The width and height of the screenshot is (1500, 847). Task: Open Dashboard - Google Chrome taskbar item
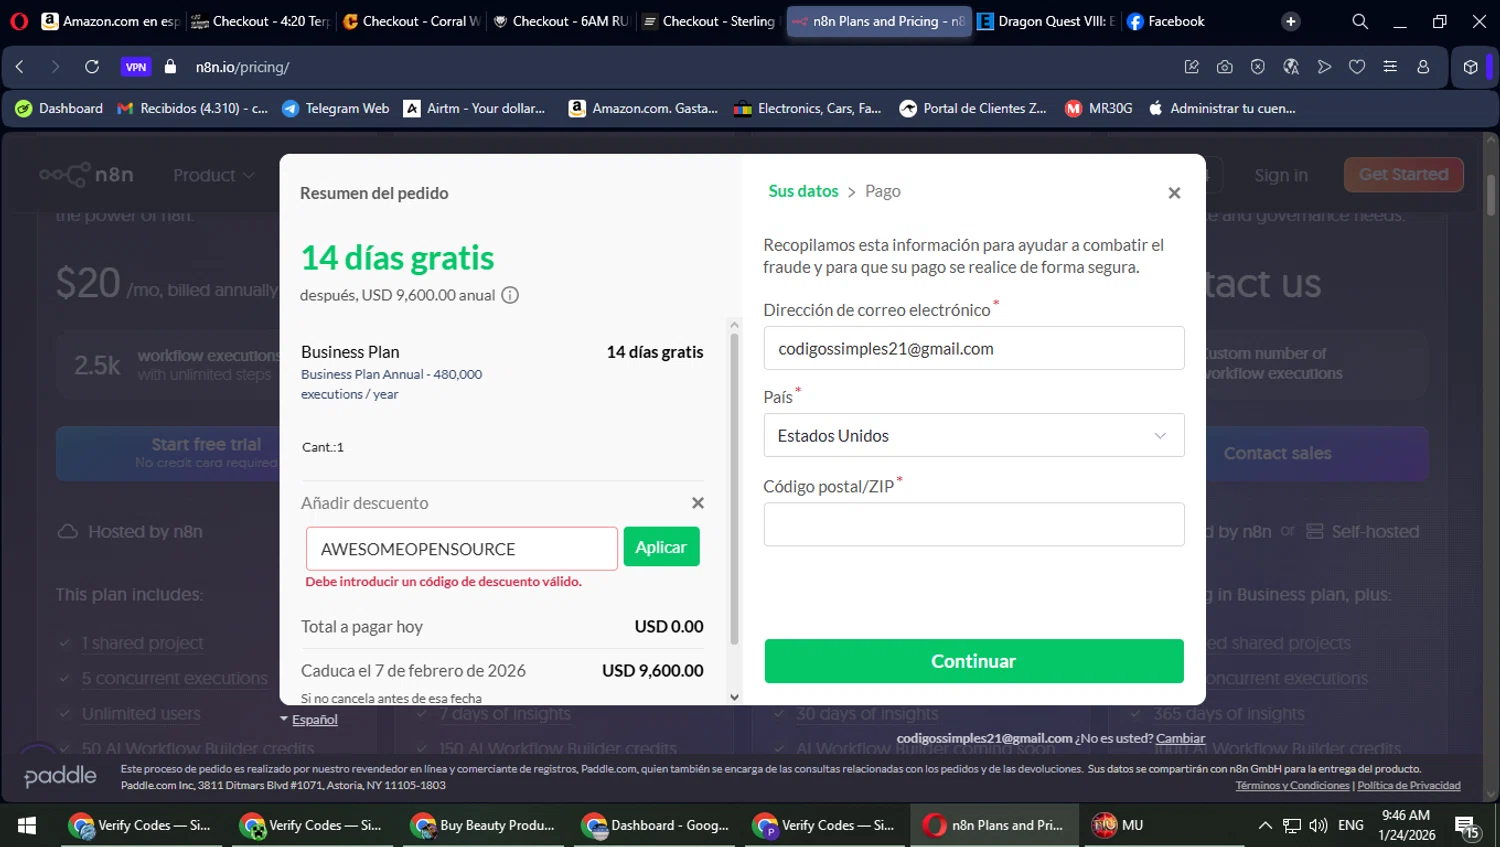coord(656,825)
